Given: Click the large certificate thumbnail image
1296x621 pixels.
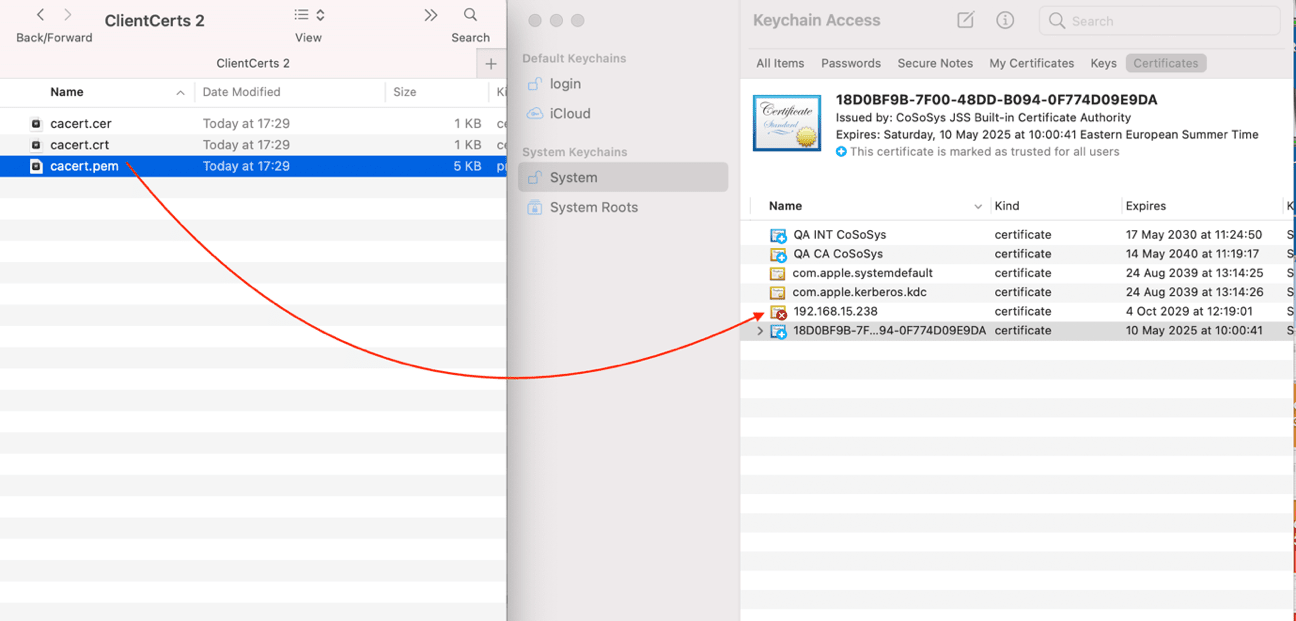Looking at the screenshot, I should pyautogui.click(x=787, y=123).
